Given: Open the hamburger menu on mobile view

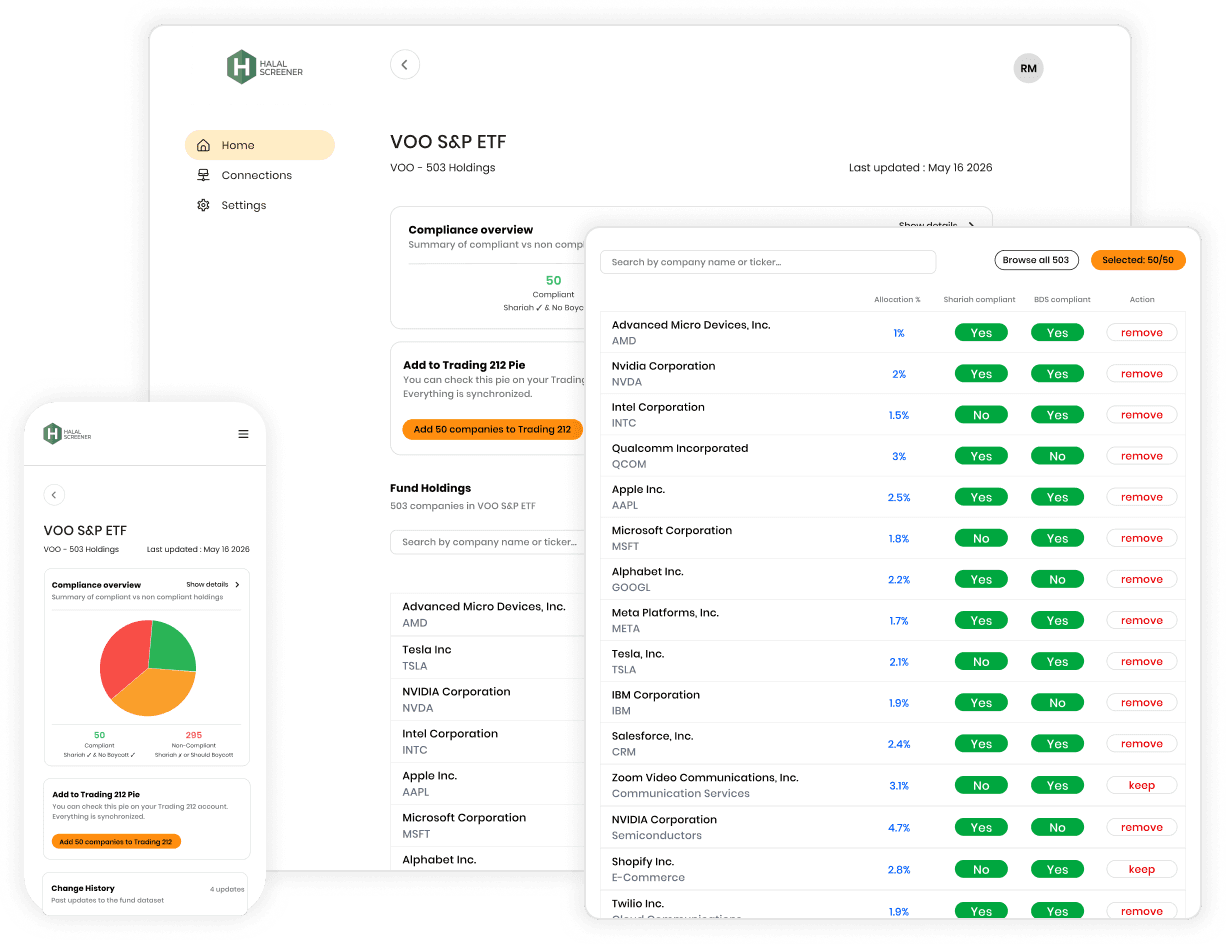Looking at the screenshot, I should click(243, 434).
